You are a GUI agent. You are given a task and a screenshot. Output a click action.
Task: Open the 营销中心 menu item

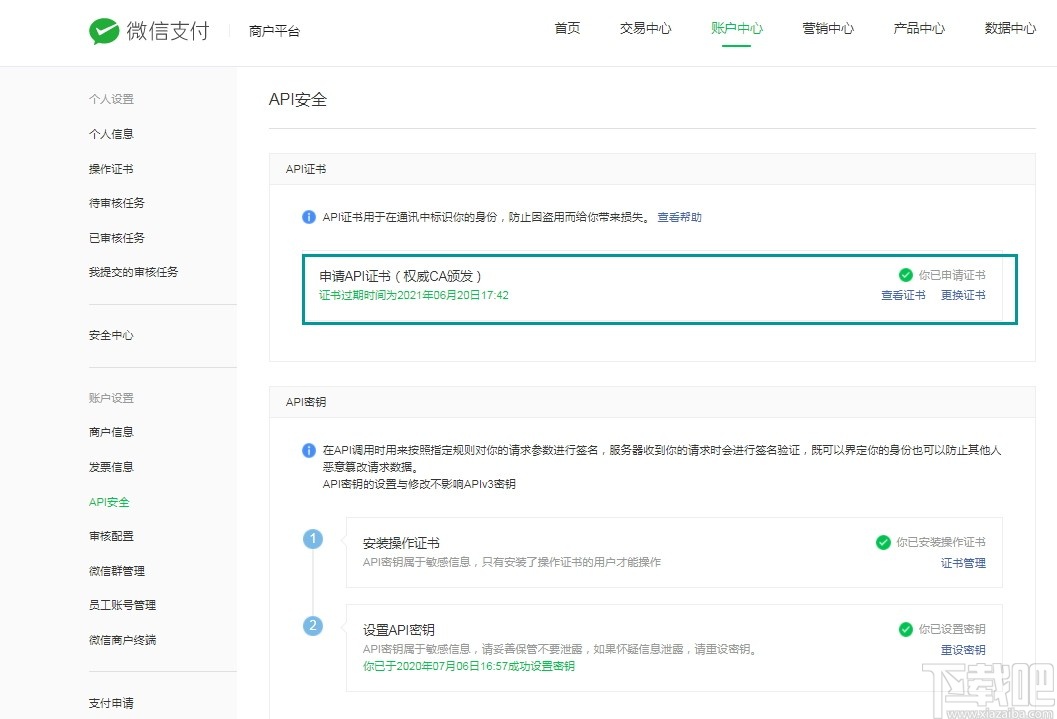click(828, 28)
